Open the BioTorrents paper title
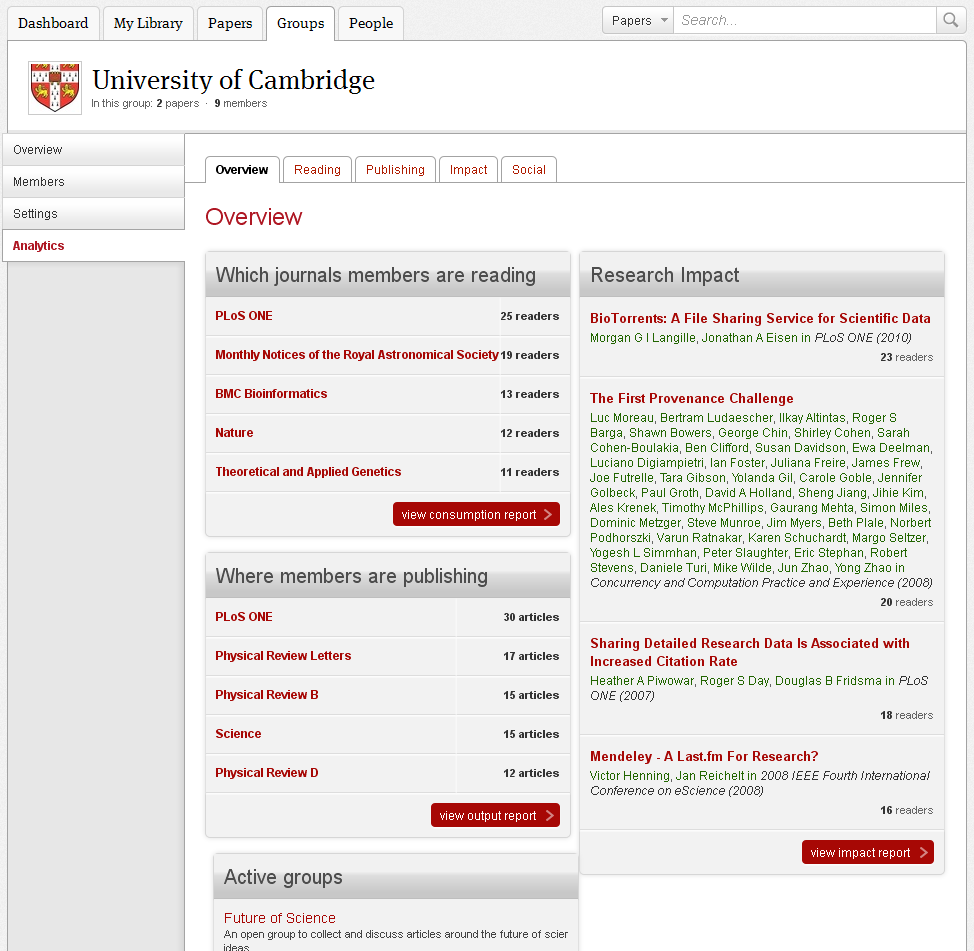This screenshot has width=974, height=951. pyautogui.click(x=760, y=318)
